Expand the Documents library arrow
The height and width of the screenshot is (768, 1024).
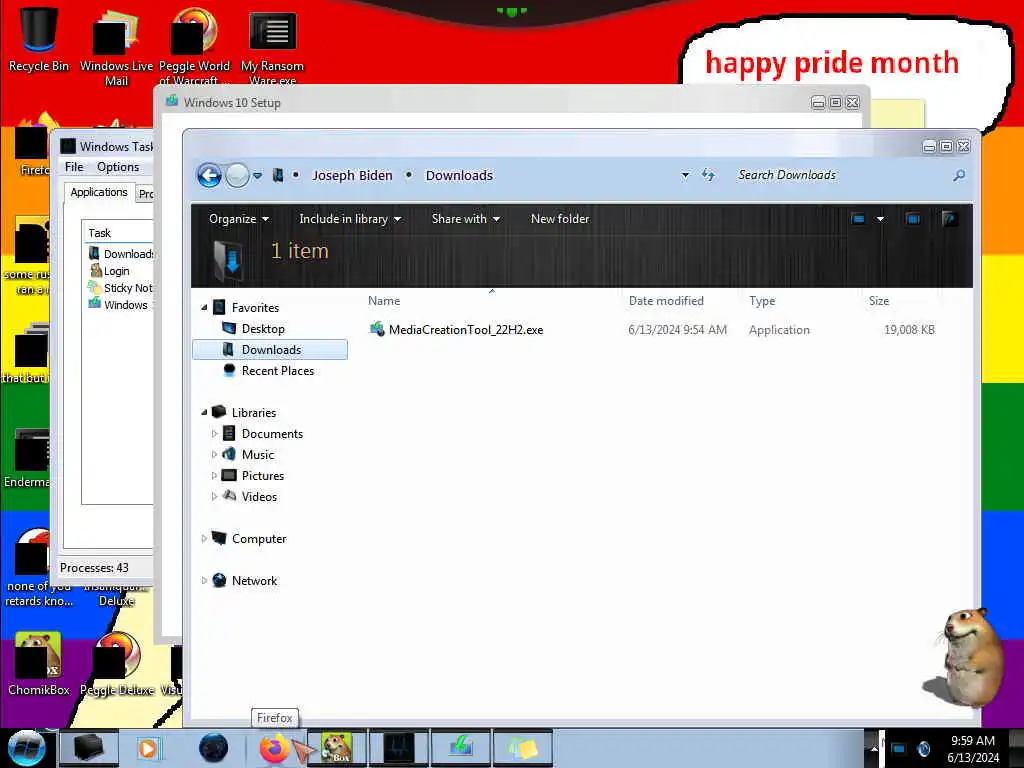pos(214,433)
